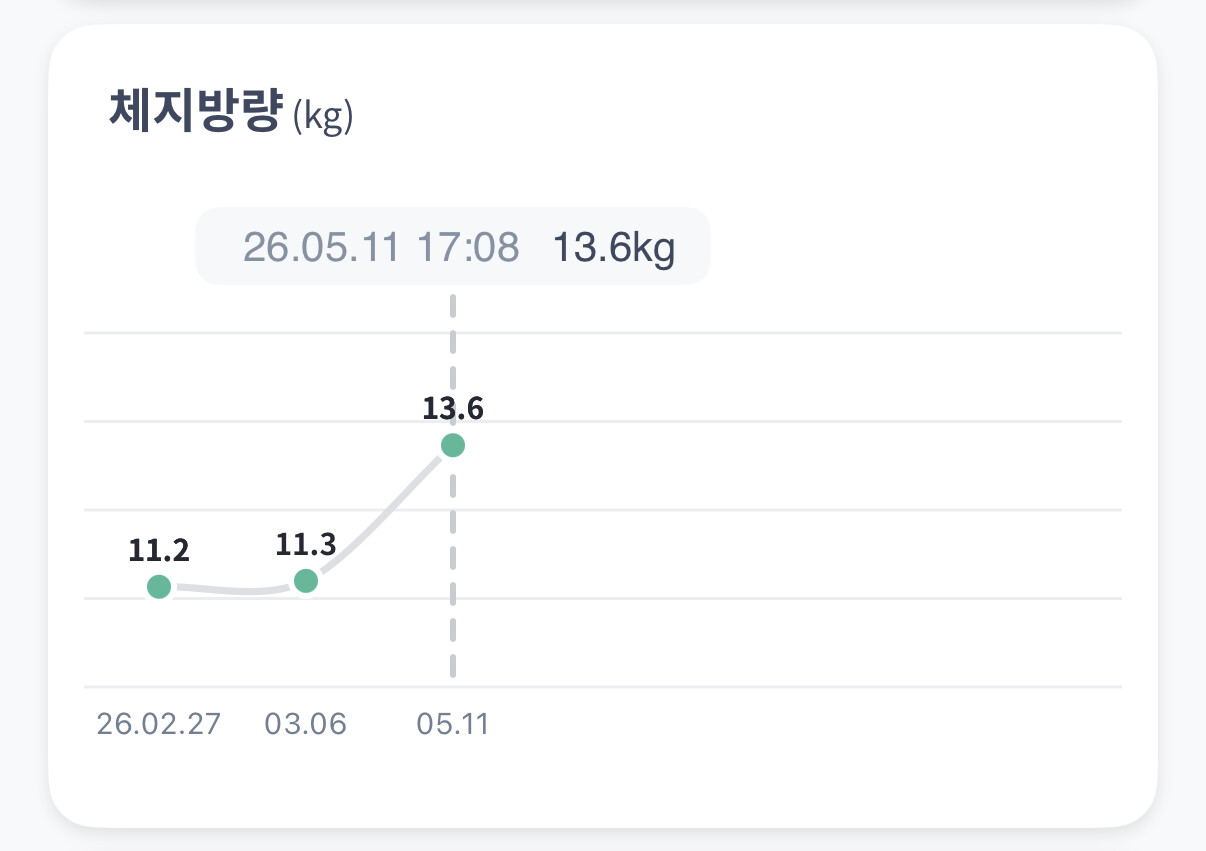Image resolution: width=1206 pixels, height=851 pixels.
Task: Click the 11.3 value label
Action: click(306, 544)
